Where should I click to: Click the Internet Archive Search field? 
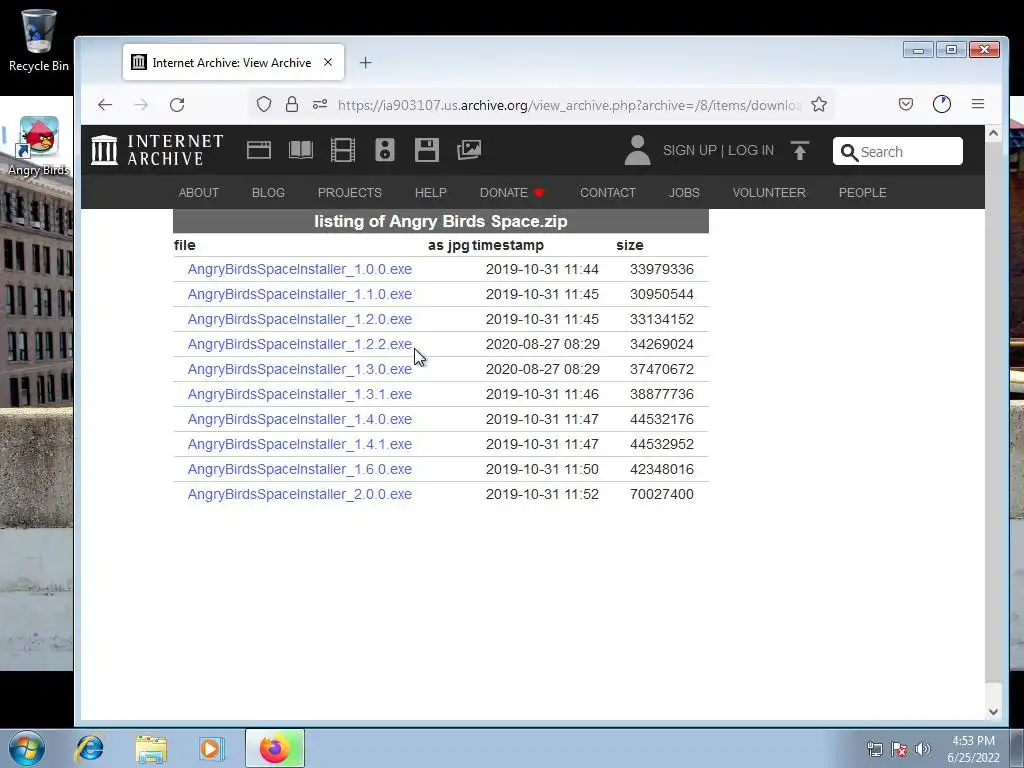pos(898,152)
